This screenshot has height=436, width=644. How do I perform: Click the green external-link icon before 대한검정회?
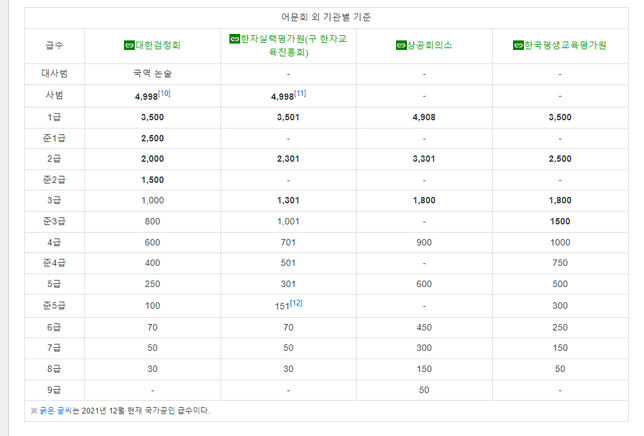click(x=128, y=45)
